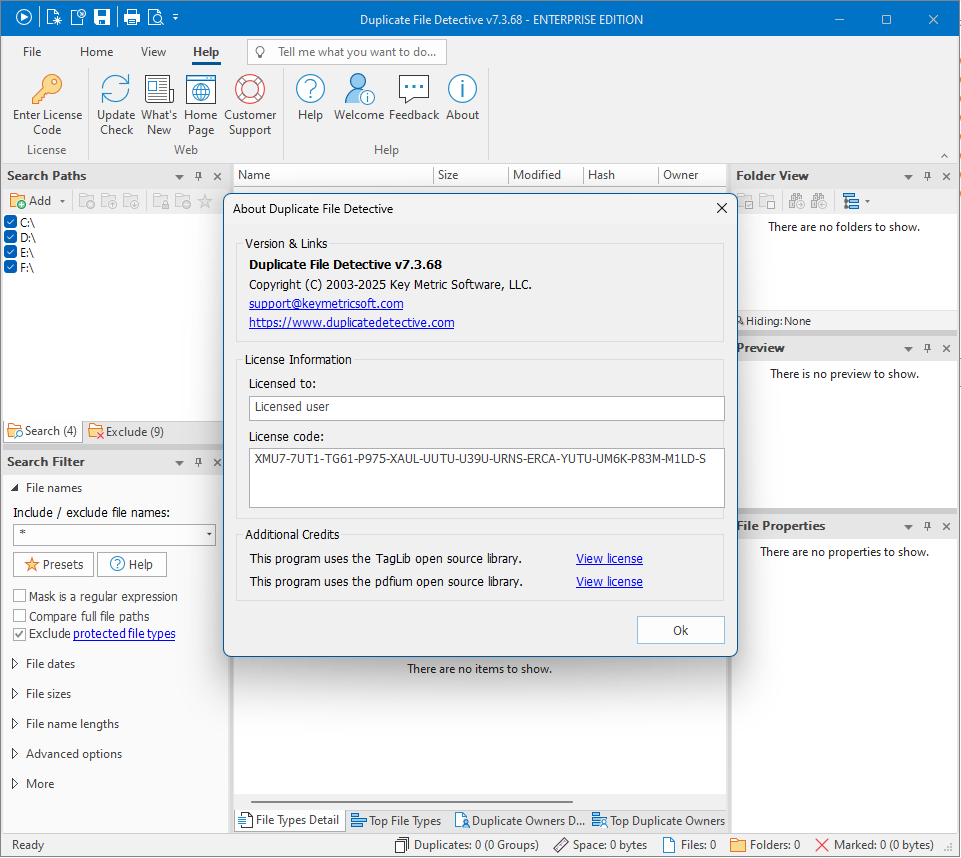Expand the Advanced options section

15,754
